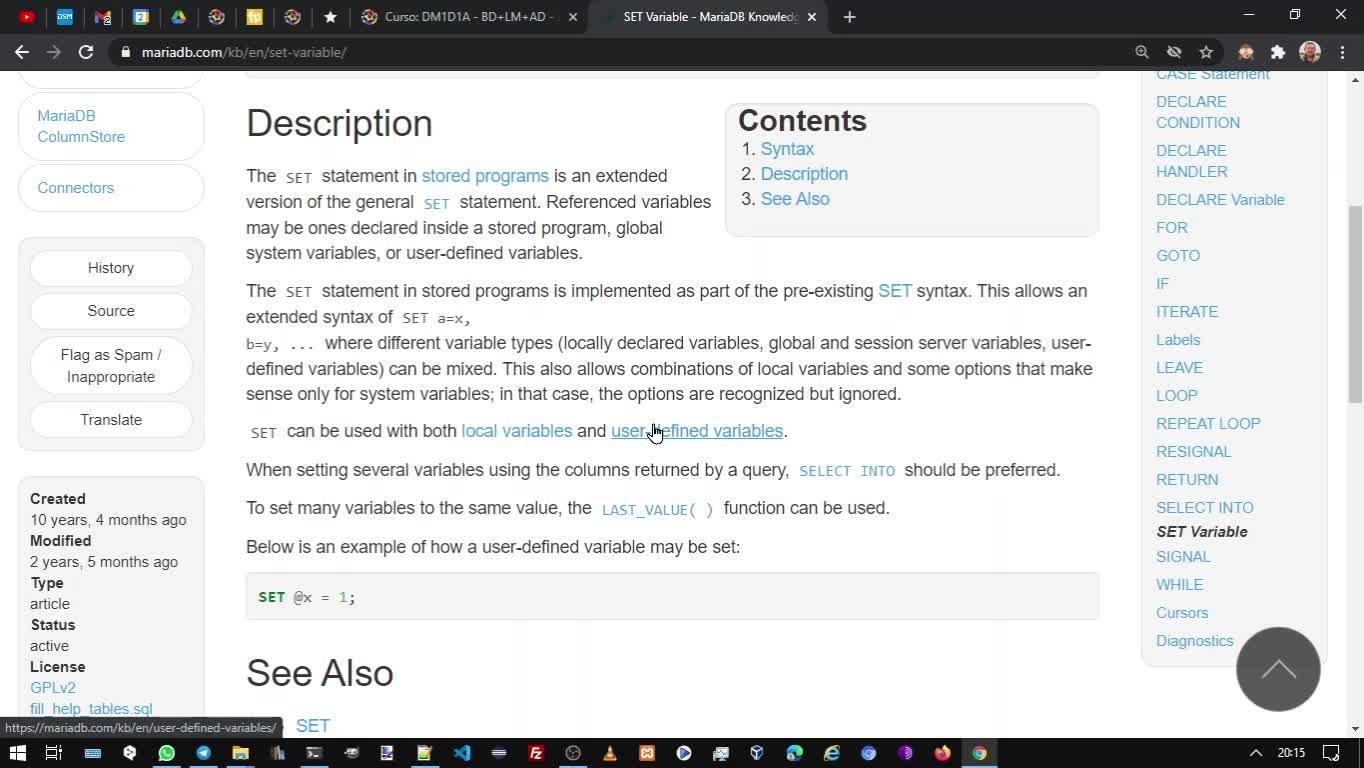This screenshot has width=1364, height=768.
Task: Go to DECLARE HANDLER in sidebar
Action: click(x=1192, y=161)
